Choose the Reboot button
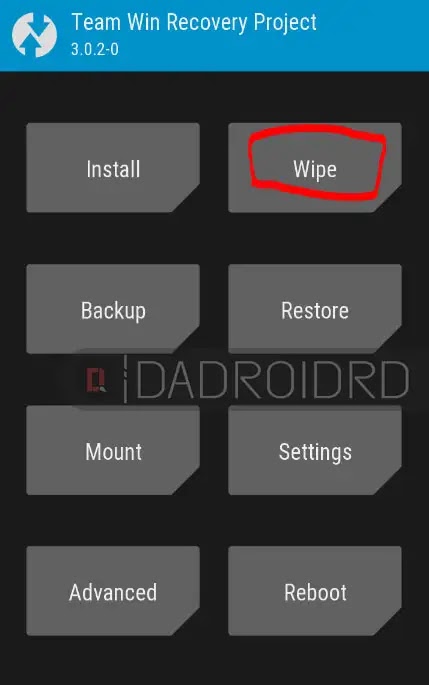429x685 pixels. (x=315, y=591)
